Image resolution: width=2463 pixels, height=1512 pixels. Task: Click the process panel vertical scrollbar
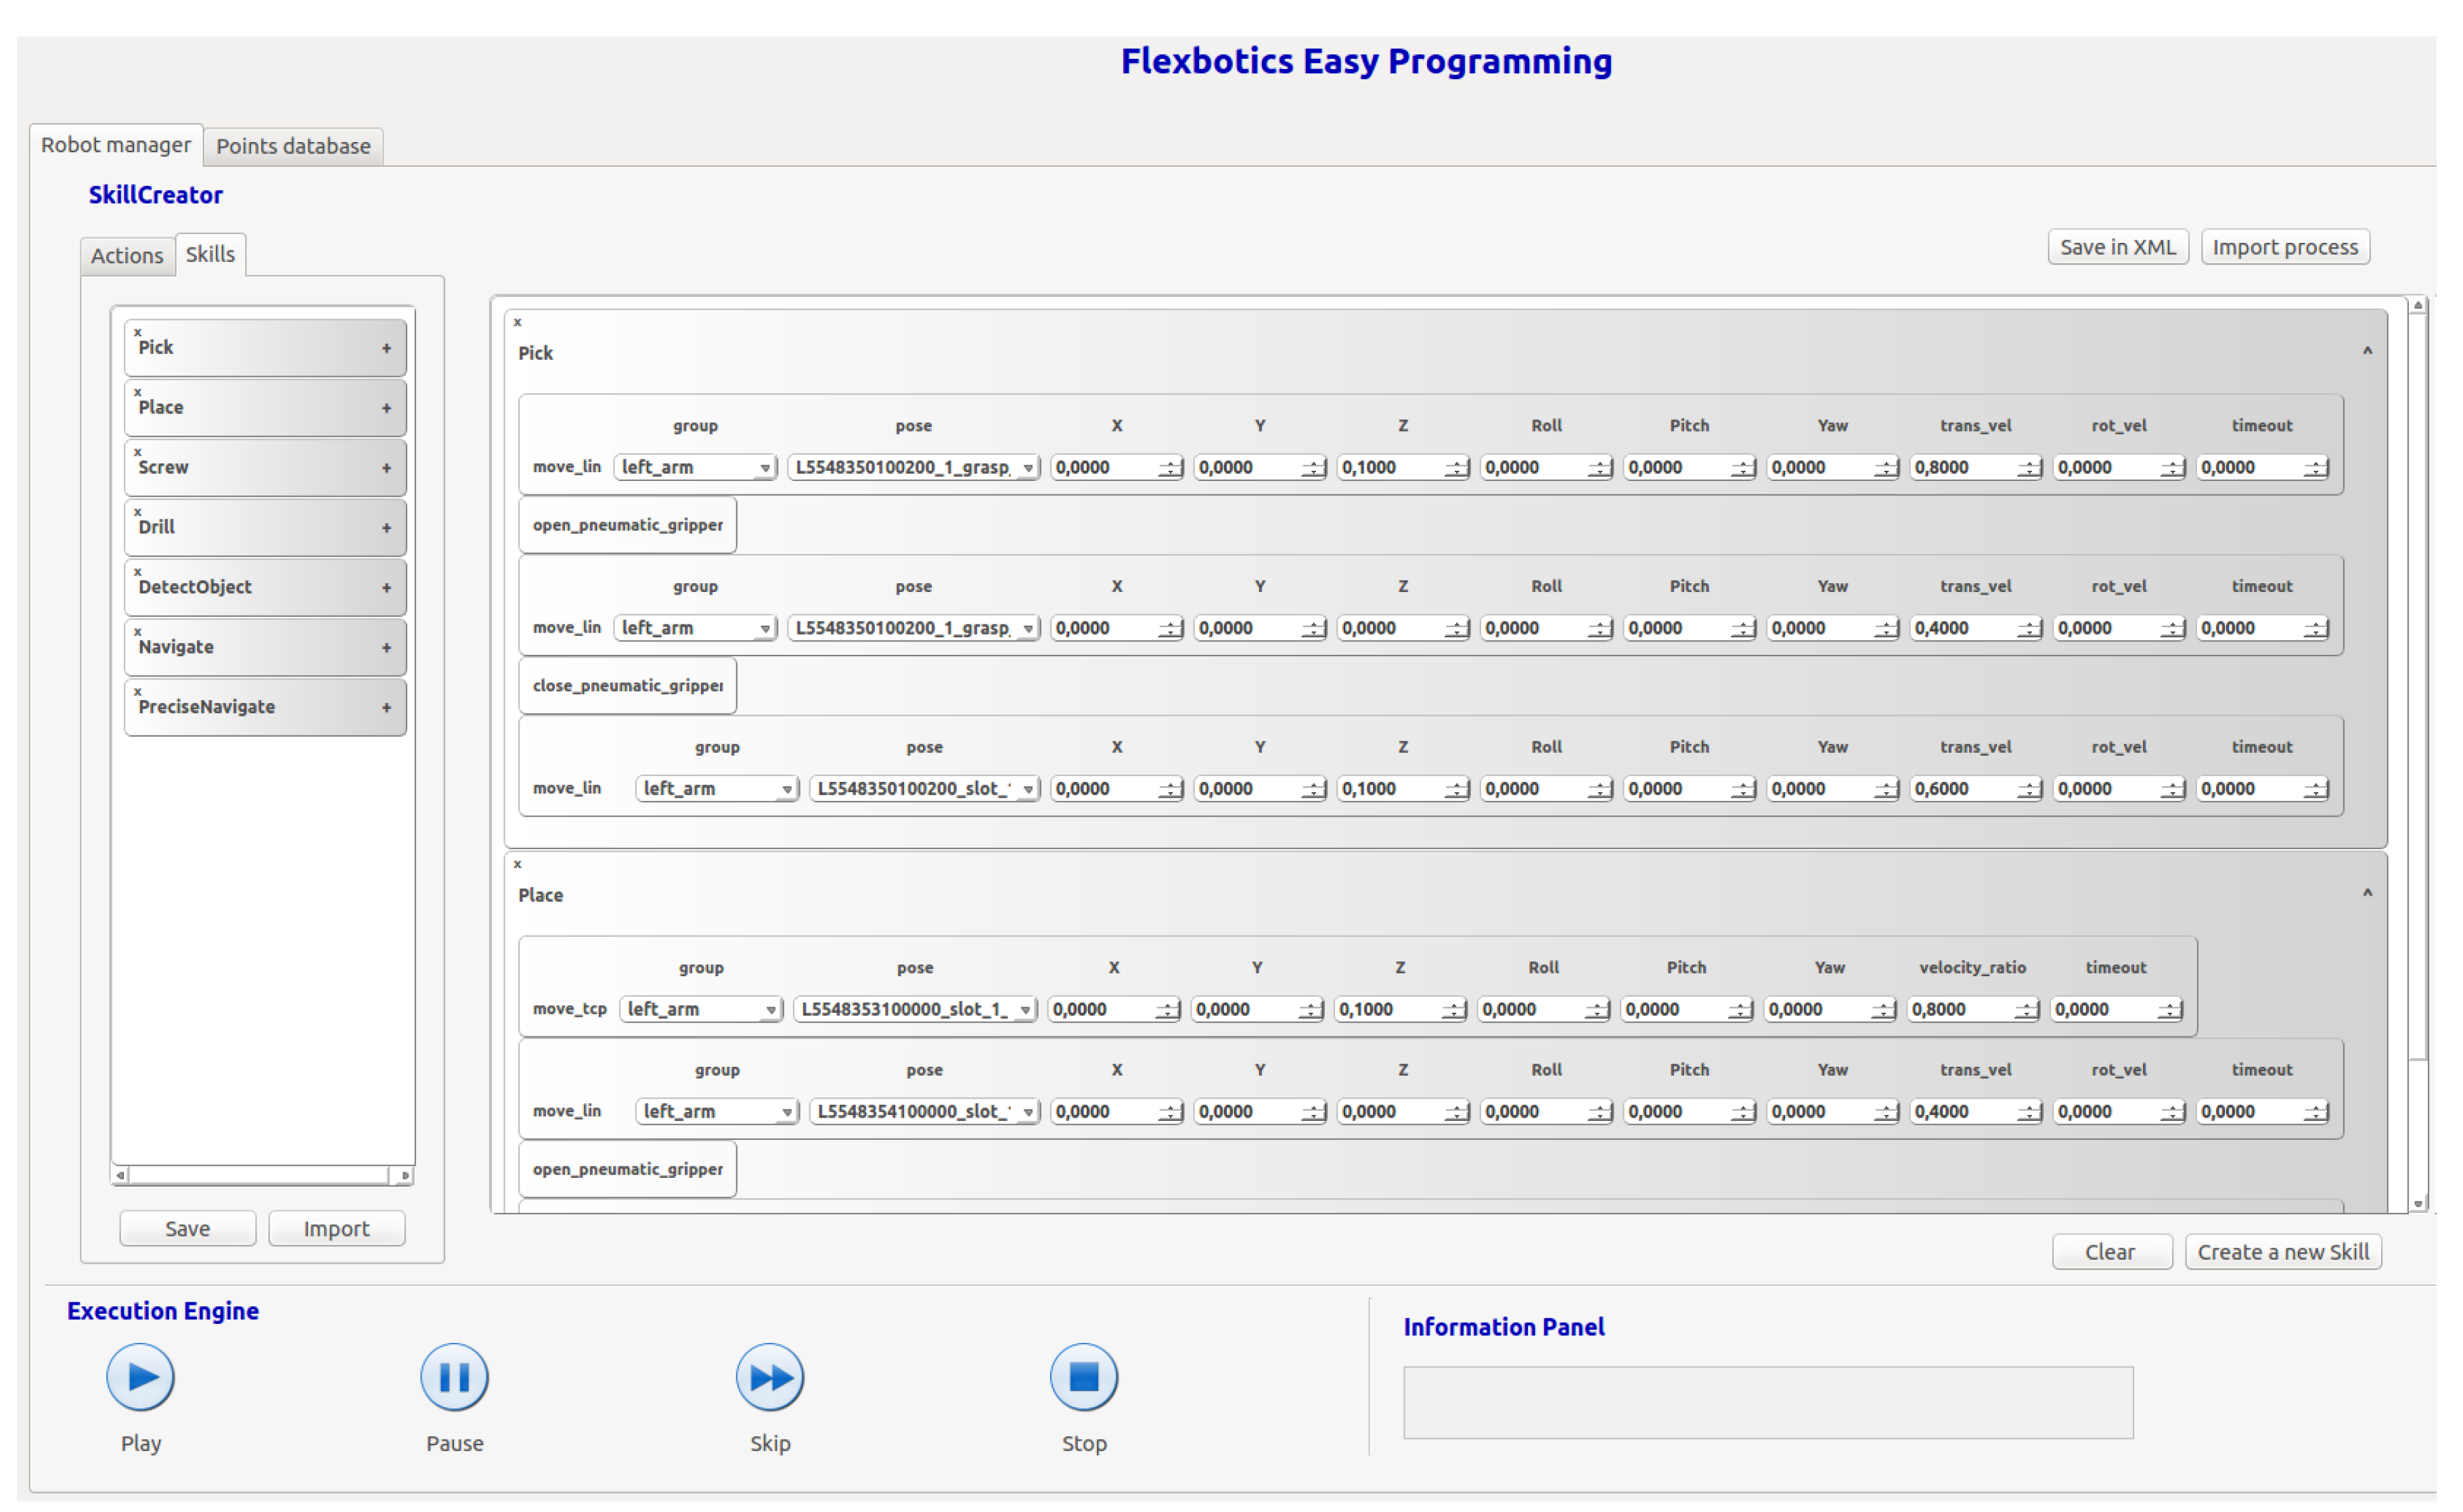coord(2417,755)
